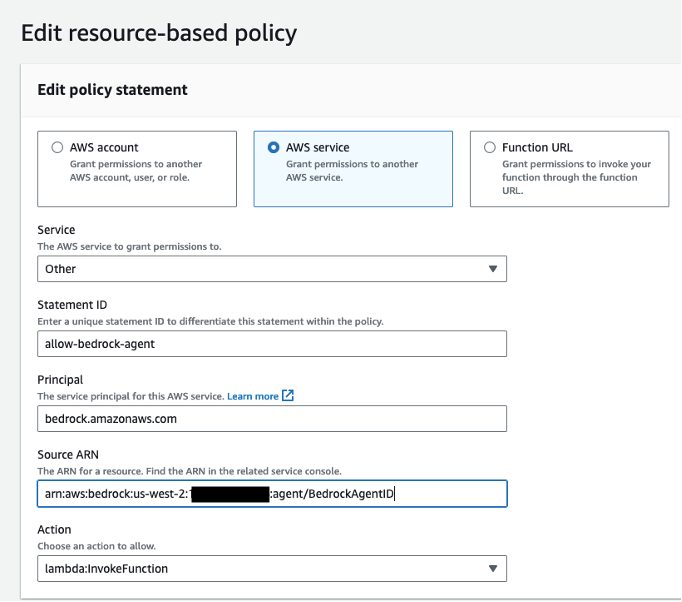
Task: Click the Edit resource-based policy title
Action: [159, 33]
